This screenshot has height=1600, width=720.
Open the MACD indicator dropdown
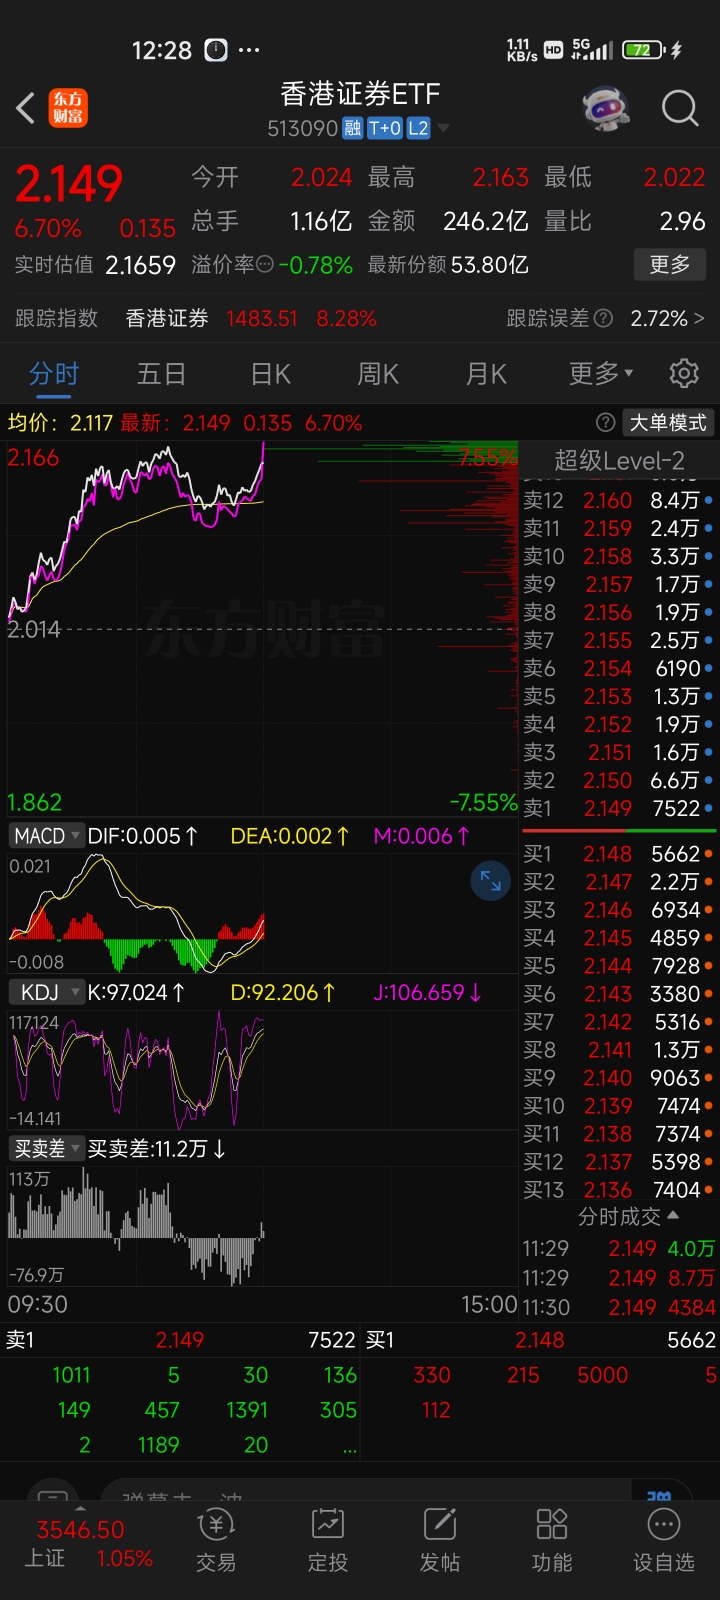(46, 836)
